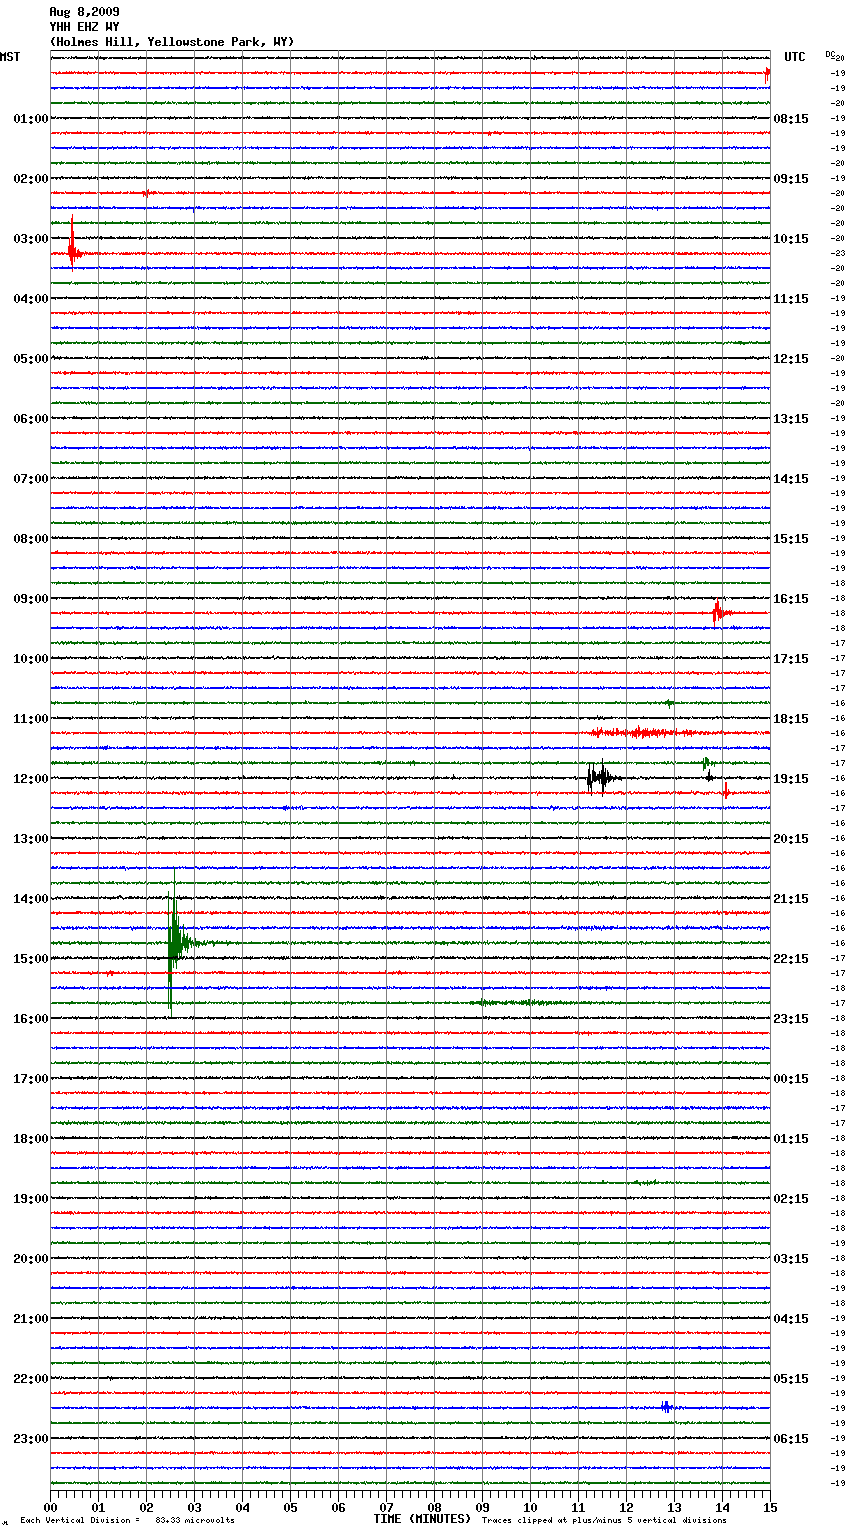Click the 02:15 UTC time label

[x=791, y=1199]
